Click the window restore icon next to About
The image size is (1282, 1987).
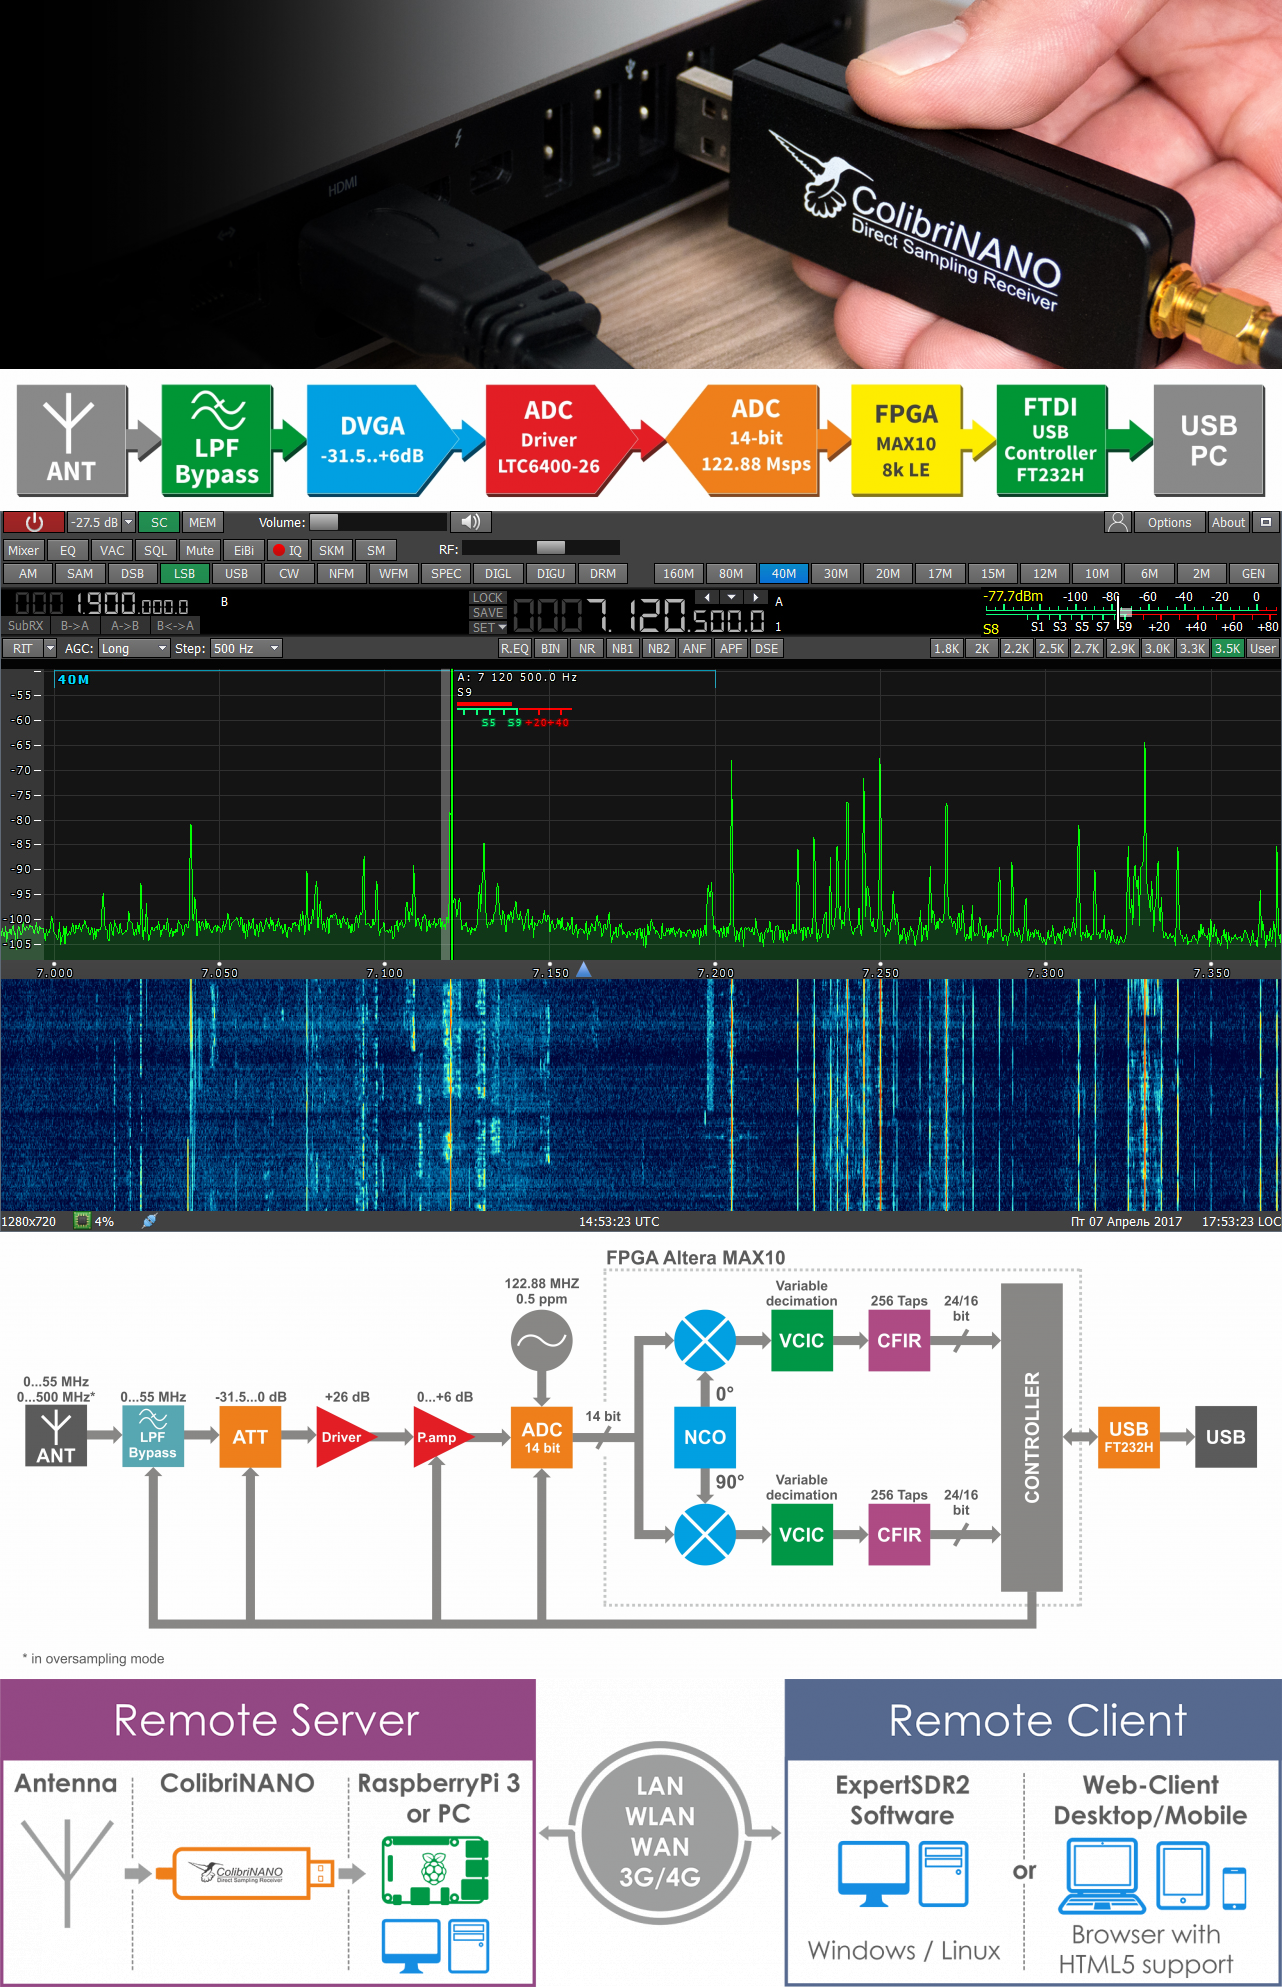coord(1265,522)
